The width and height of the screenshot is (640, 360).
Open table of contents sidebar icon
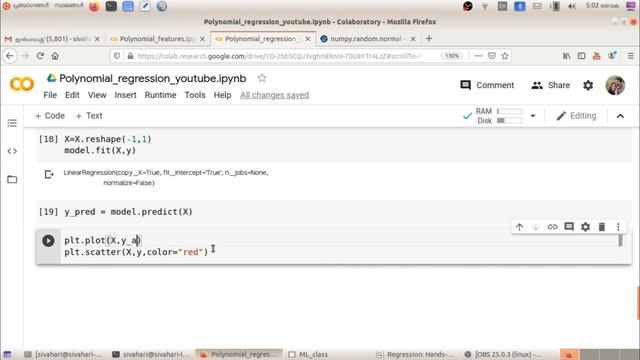coord(12,123)
